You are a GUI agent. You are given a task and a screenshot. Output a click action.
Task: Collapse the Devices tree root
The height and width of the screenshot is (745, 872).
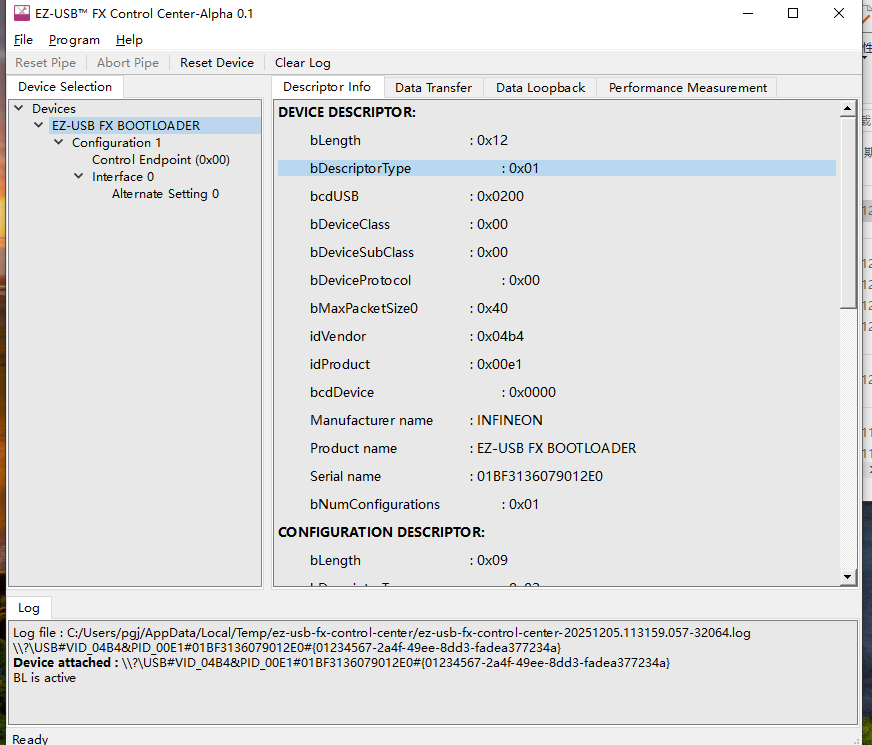tap(19, 108)
